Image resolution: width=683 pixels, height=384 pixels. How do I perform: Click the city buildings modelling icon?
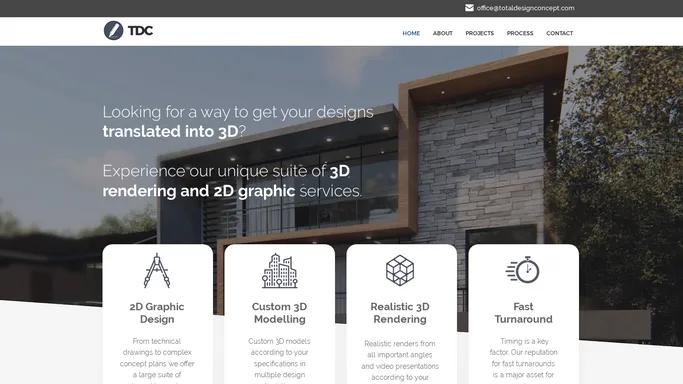point(280,271)
